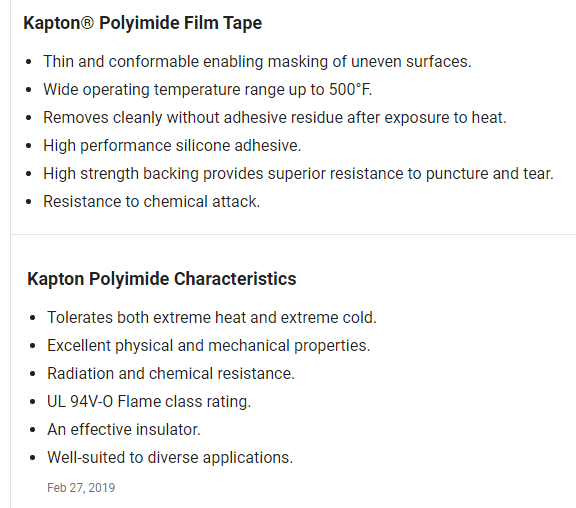
Task: Click the registered trademark symbol after Kapton
Action: 87,23
